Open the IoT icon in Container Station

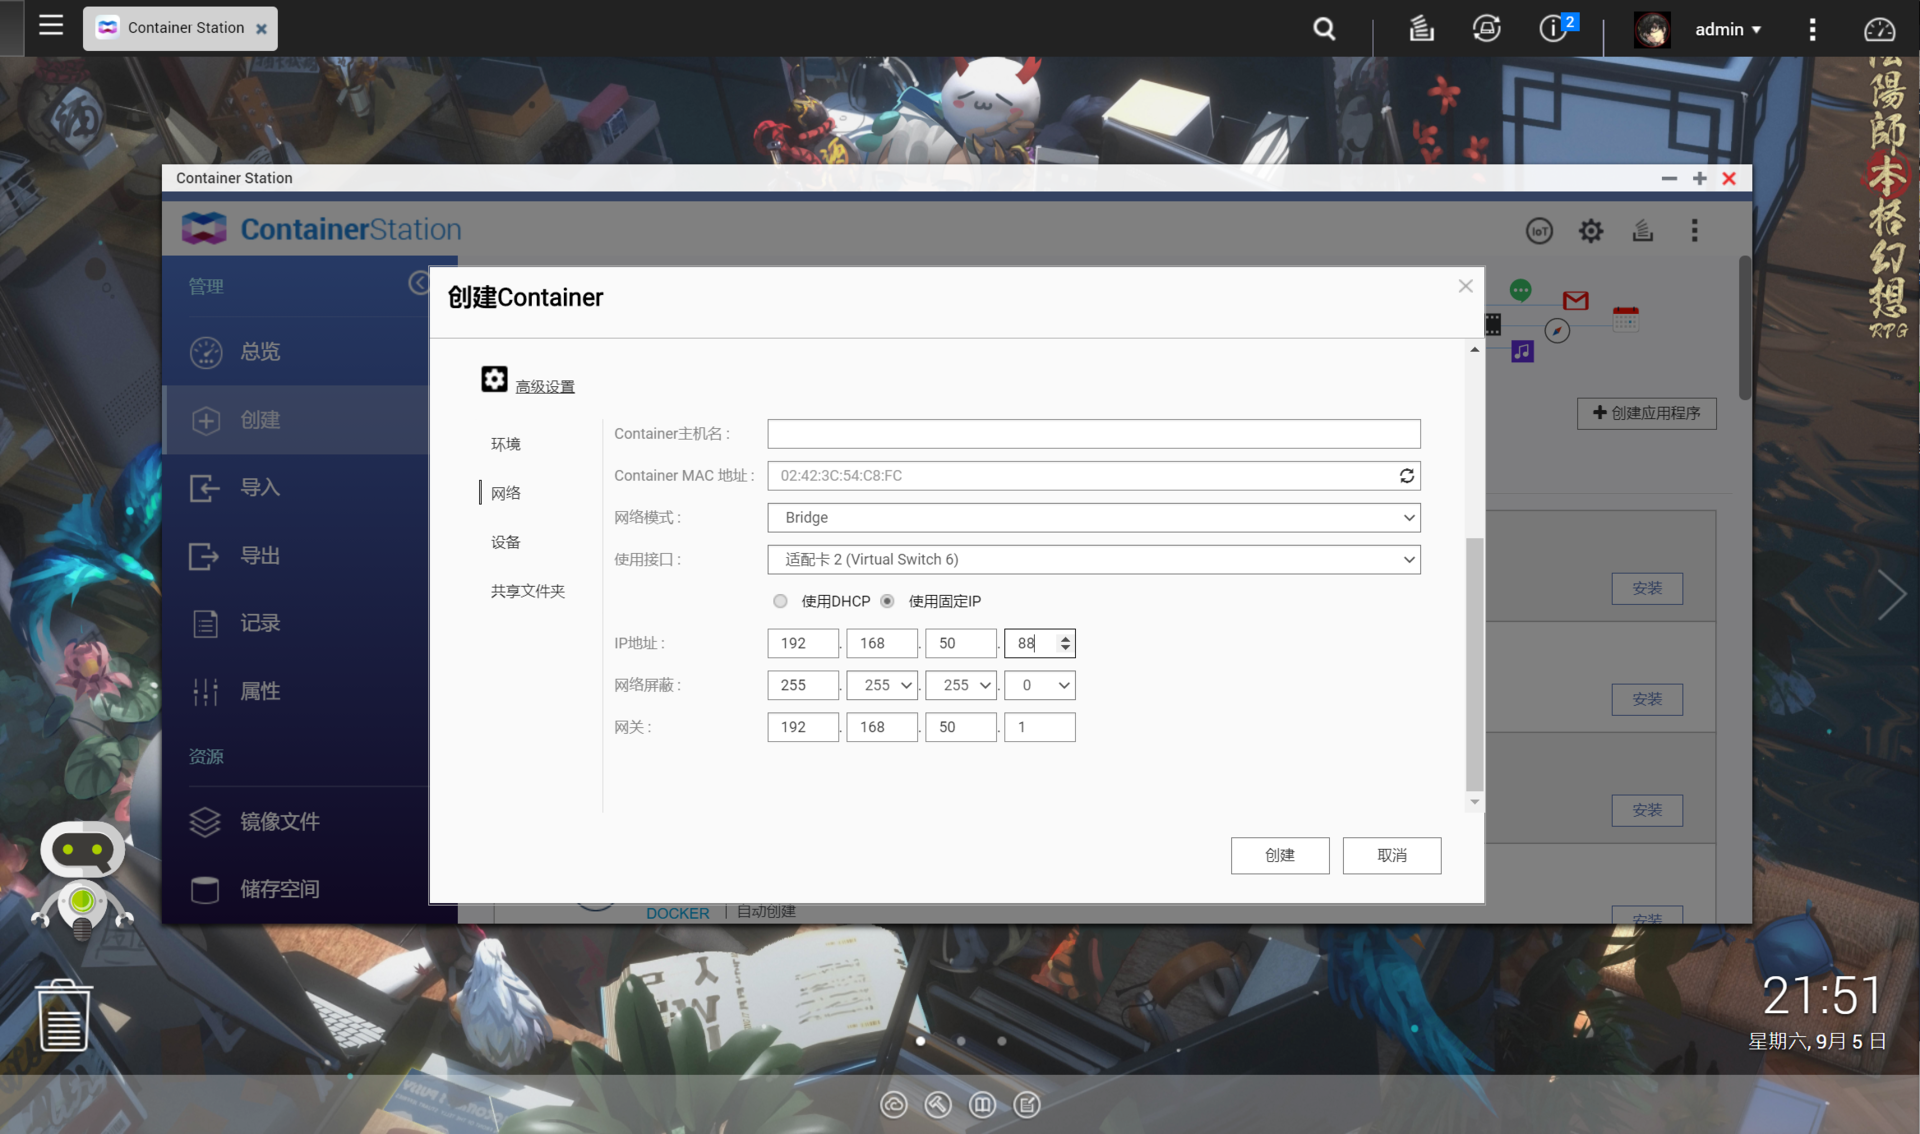(x=1539, y=231)
